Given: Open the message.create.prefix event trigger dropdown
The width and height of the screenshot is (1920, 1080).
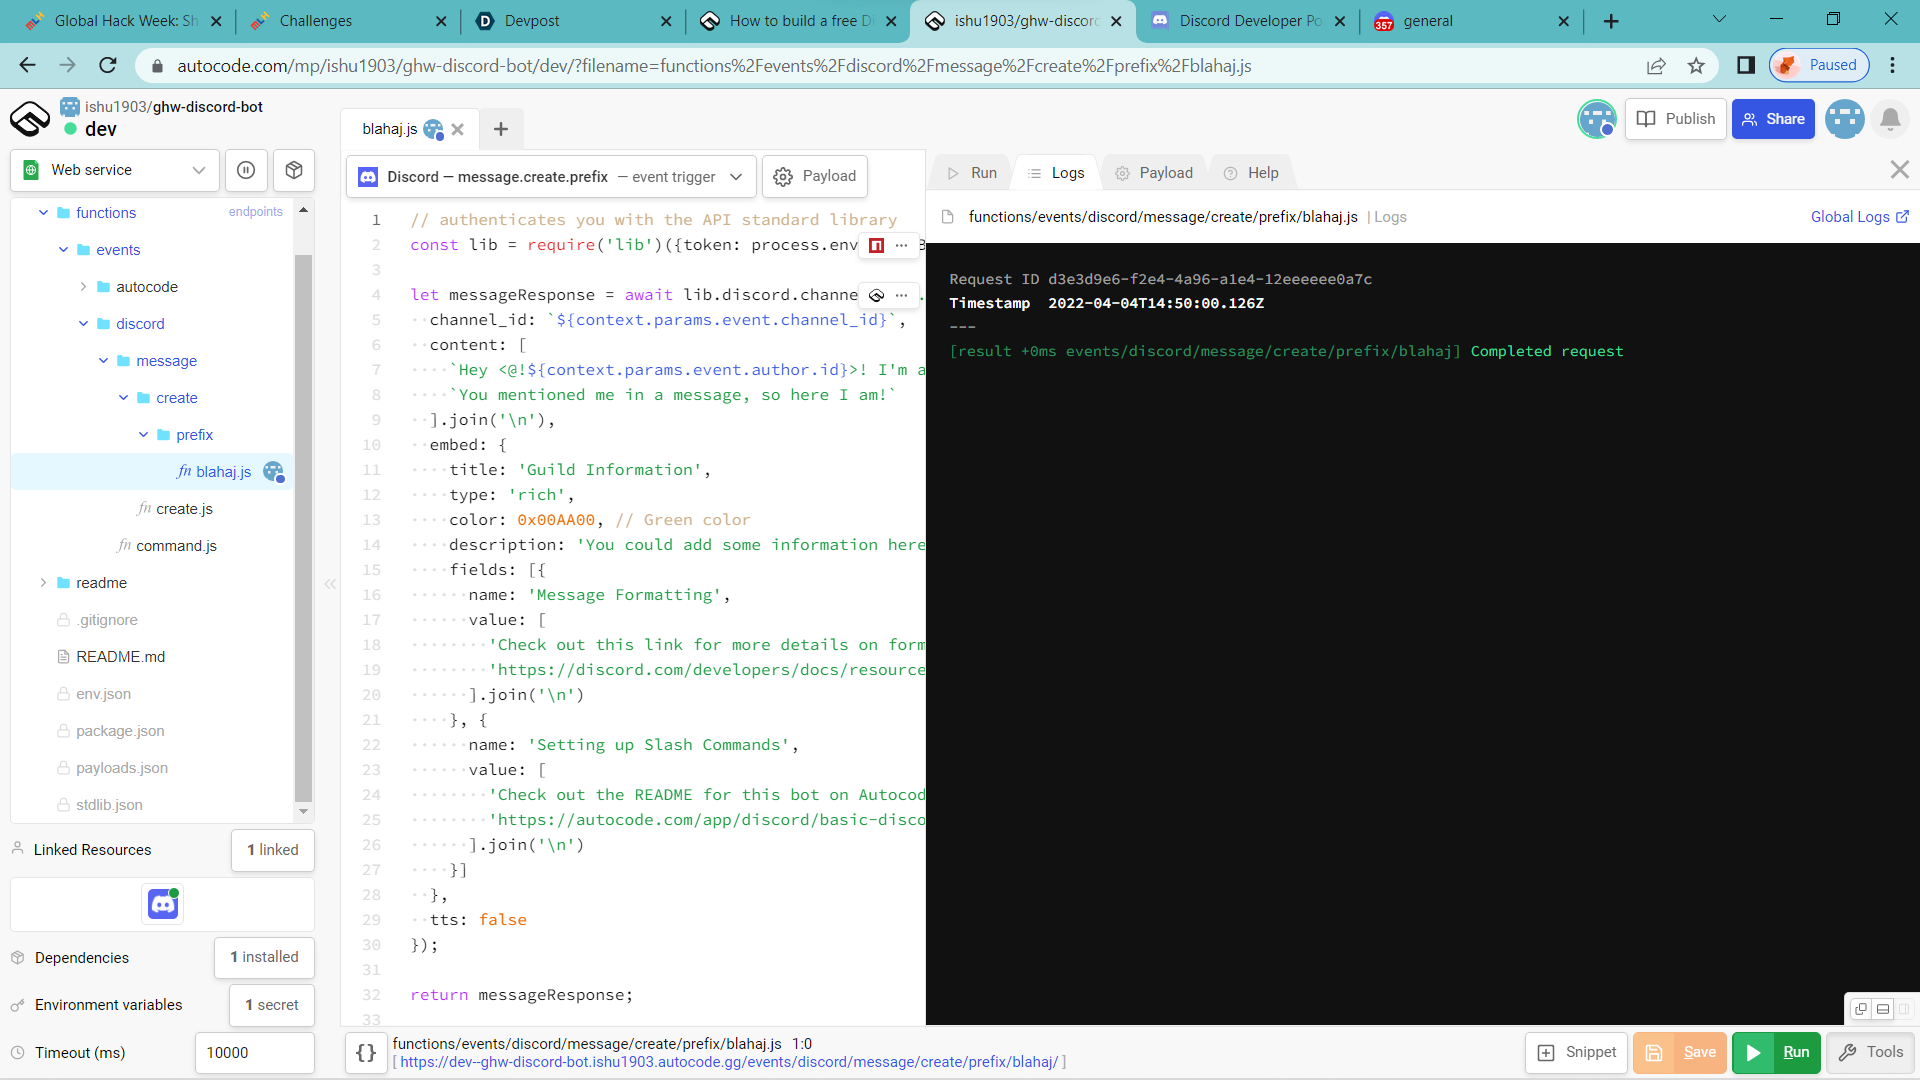Looking at the screenshot, I should coord(737,177).
